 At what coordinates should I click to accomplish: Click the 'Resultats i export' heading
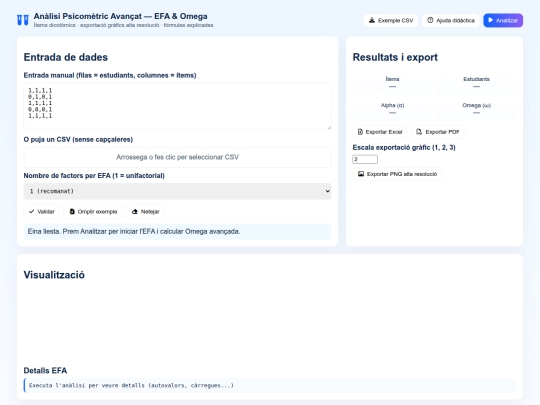(395, 57)
